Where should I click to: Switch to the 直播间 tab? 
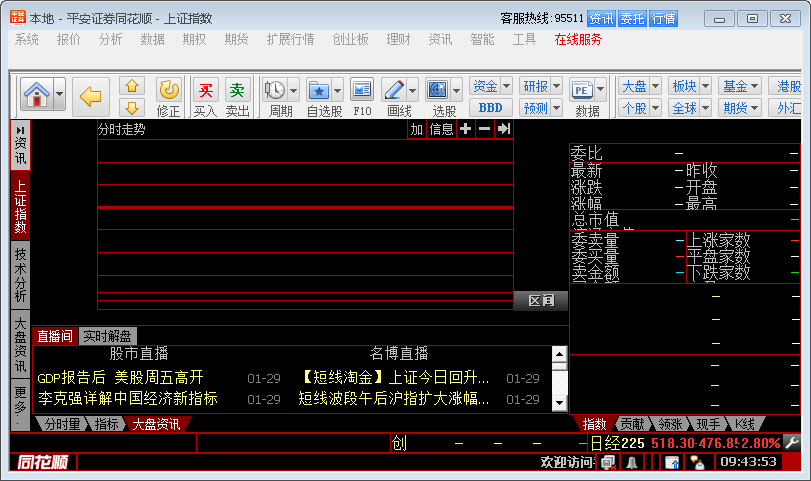[x=55, y=336]
